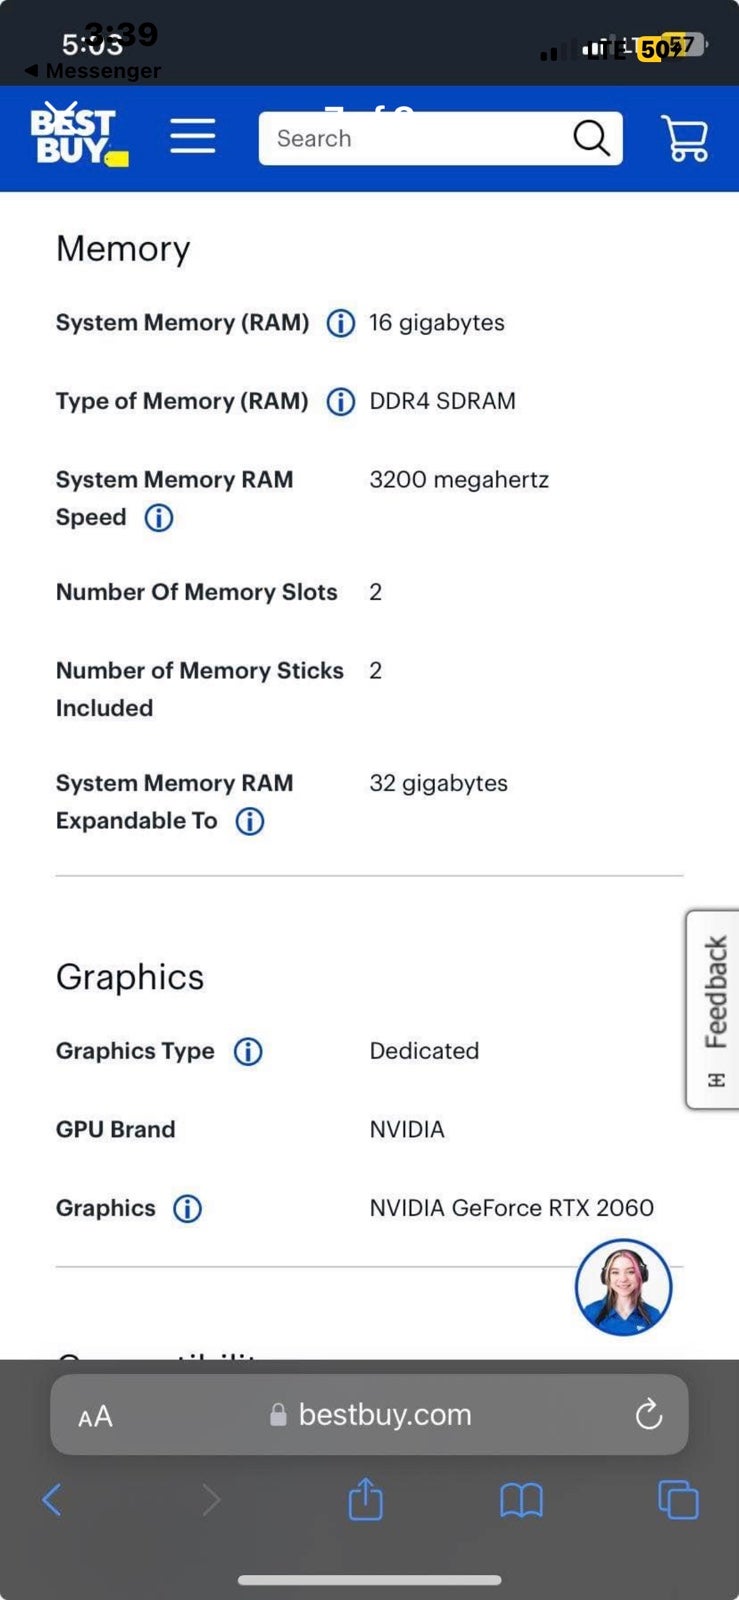This screenshot has width=739, height=1600.
Task: Show info for Type of Memory (RAM)
Action: tap(341, 402)
